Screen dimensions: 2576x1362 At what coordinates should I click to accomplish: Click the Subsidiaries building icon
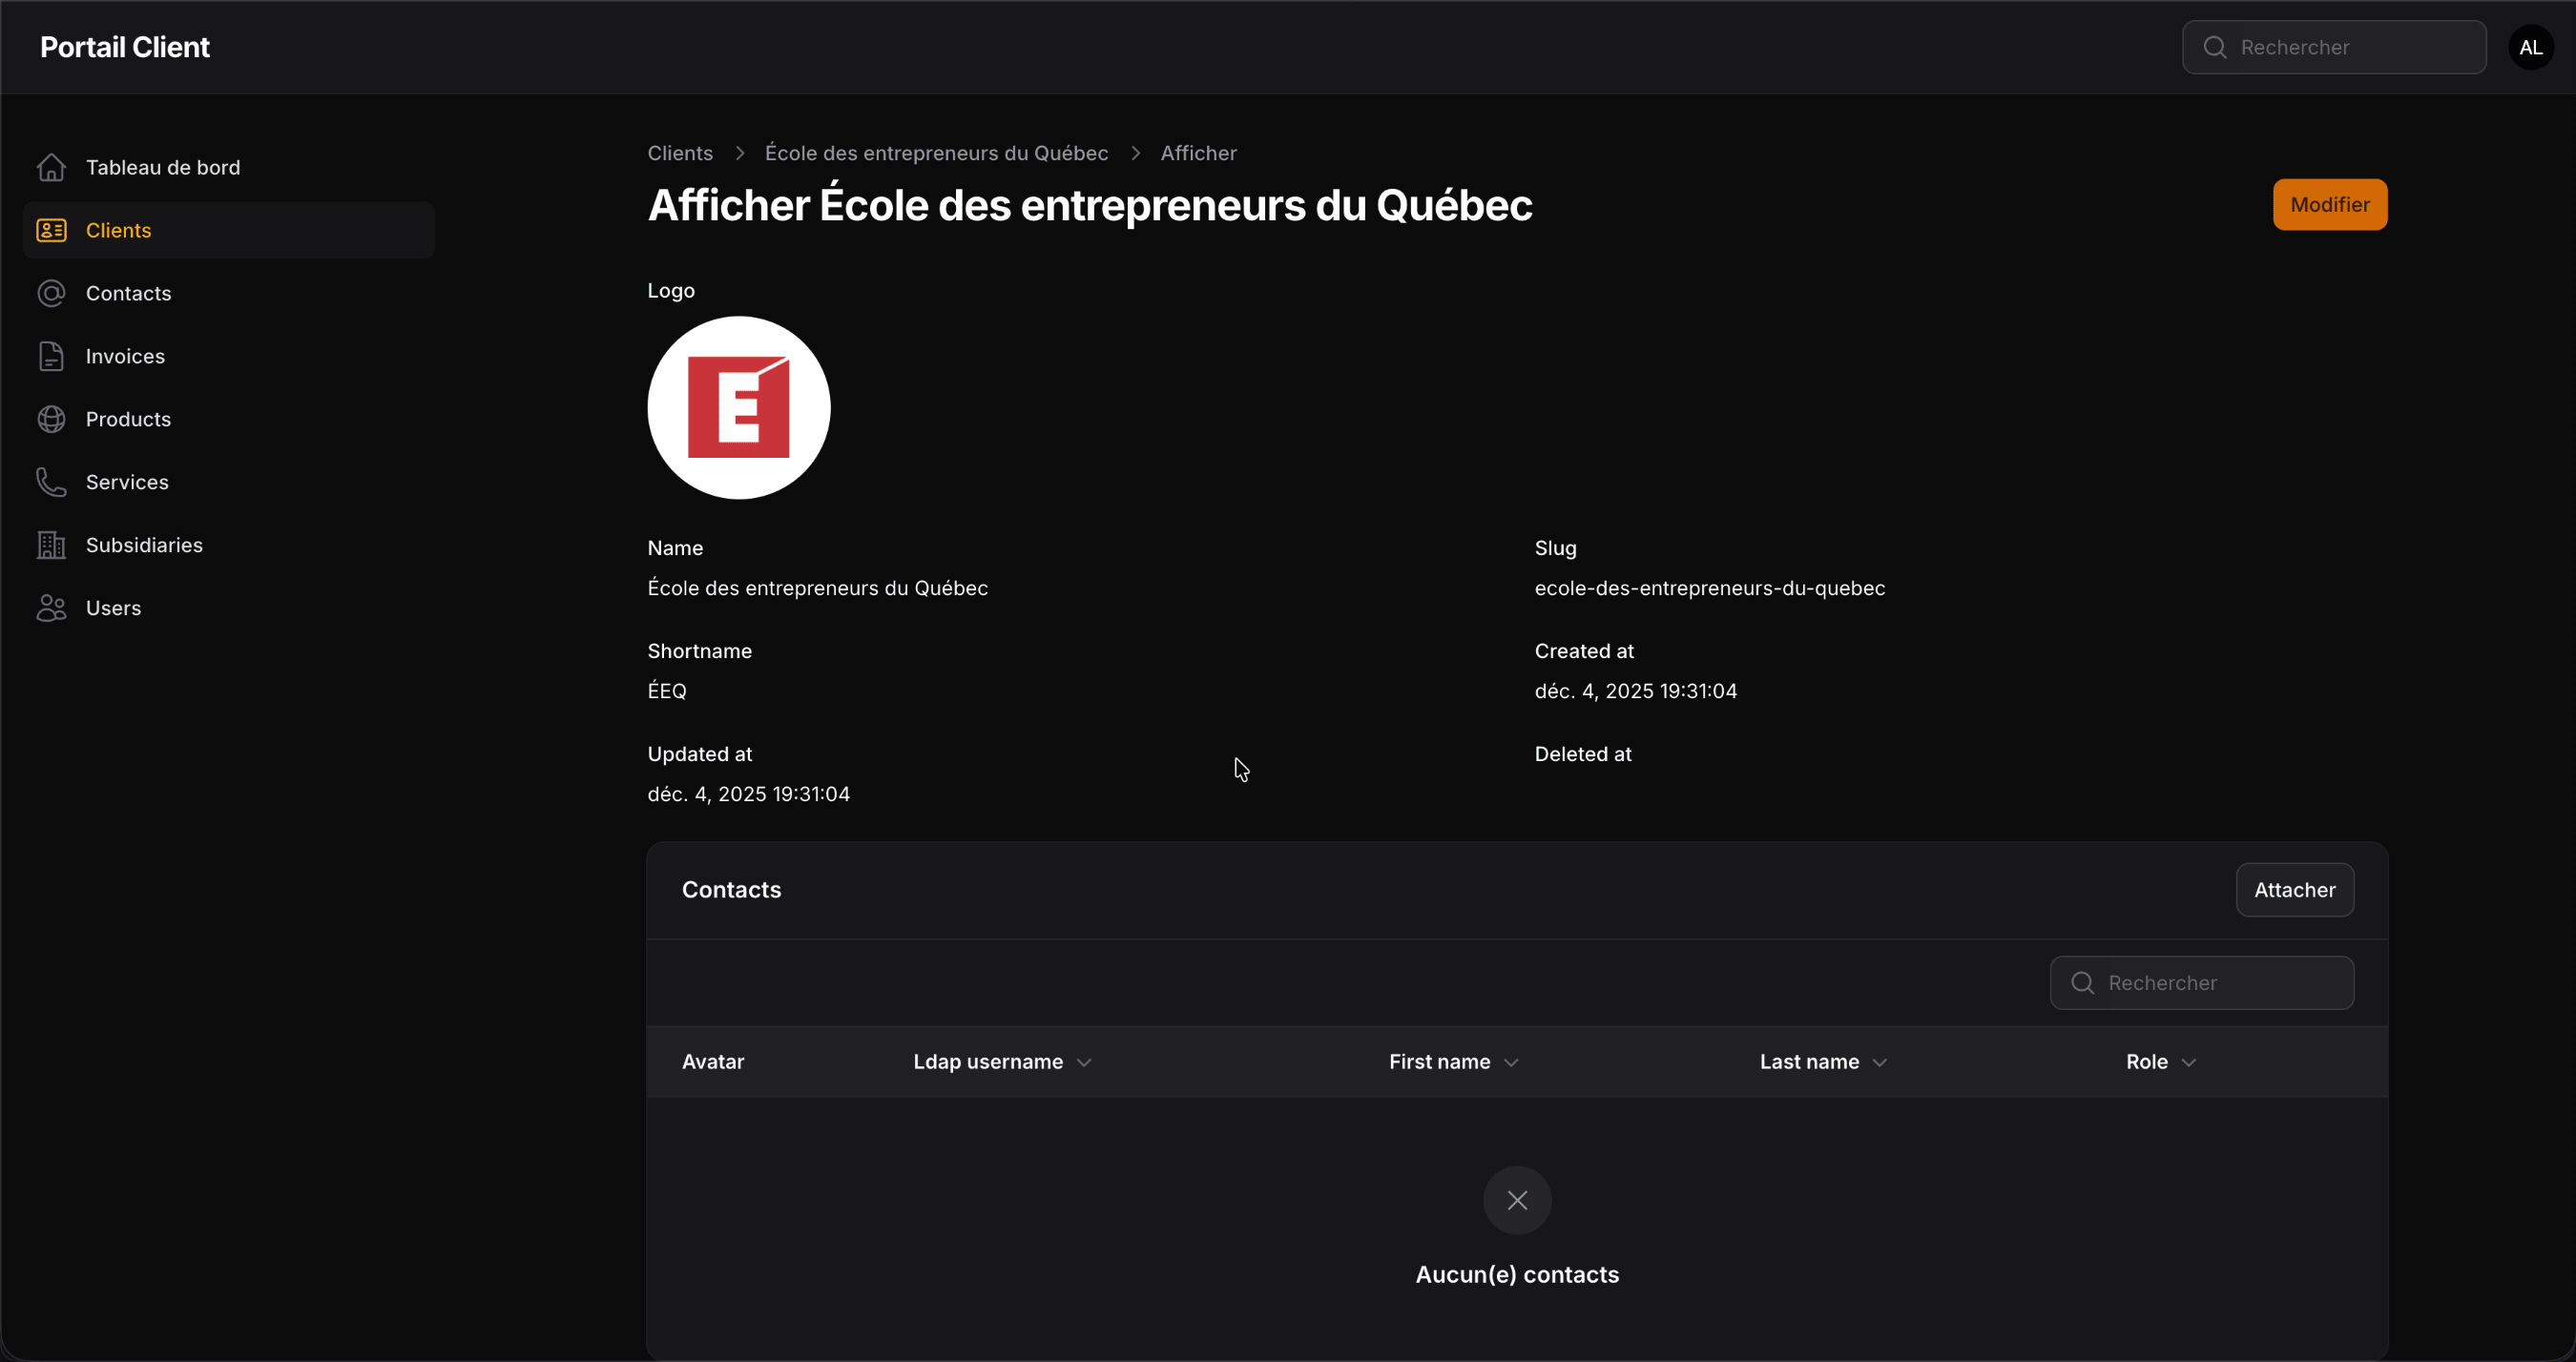[51, 545]
